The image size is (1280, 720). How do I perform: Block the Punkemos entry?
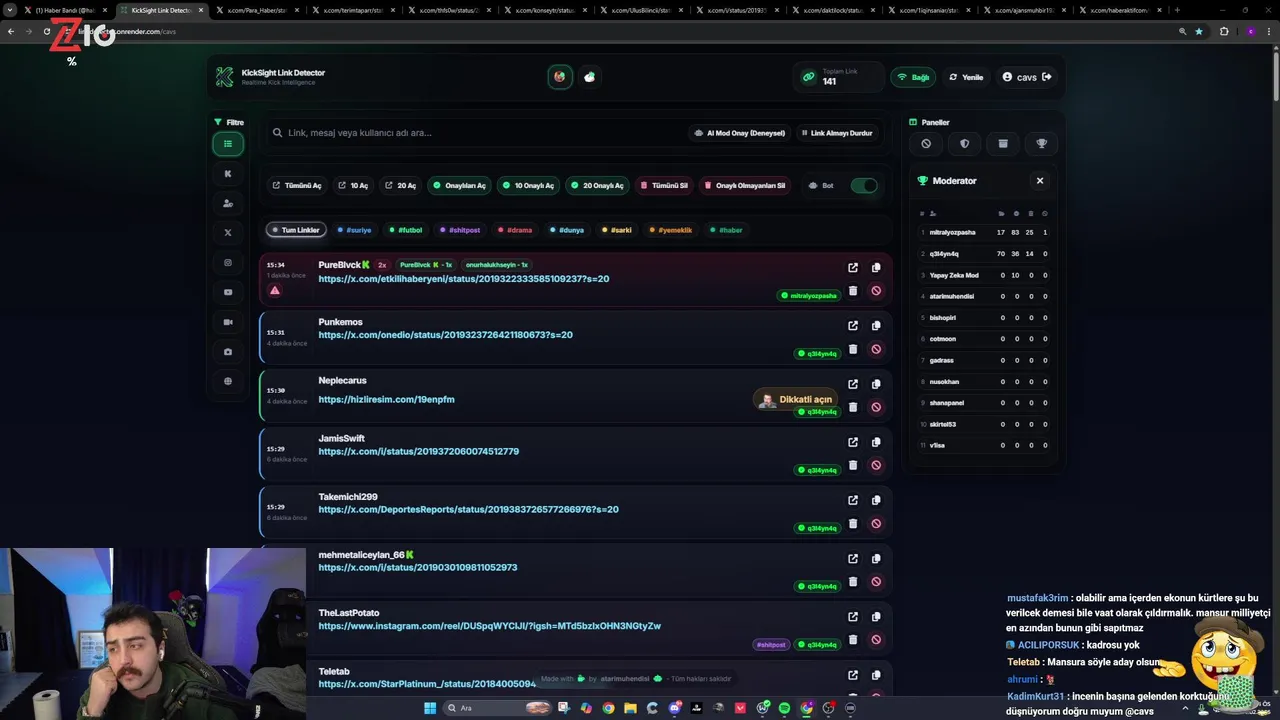click(876, 349)
